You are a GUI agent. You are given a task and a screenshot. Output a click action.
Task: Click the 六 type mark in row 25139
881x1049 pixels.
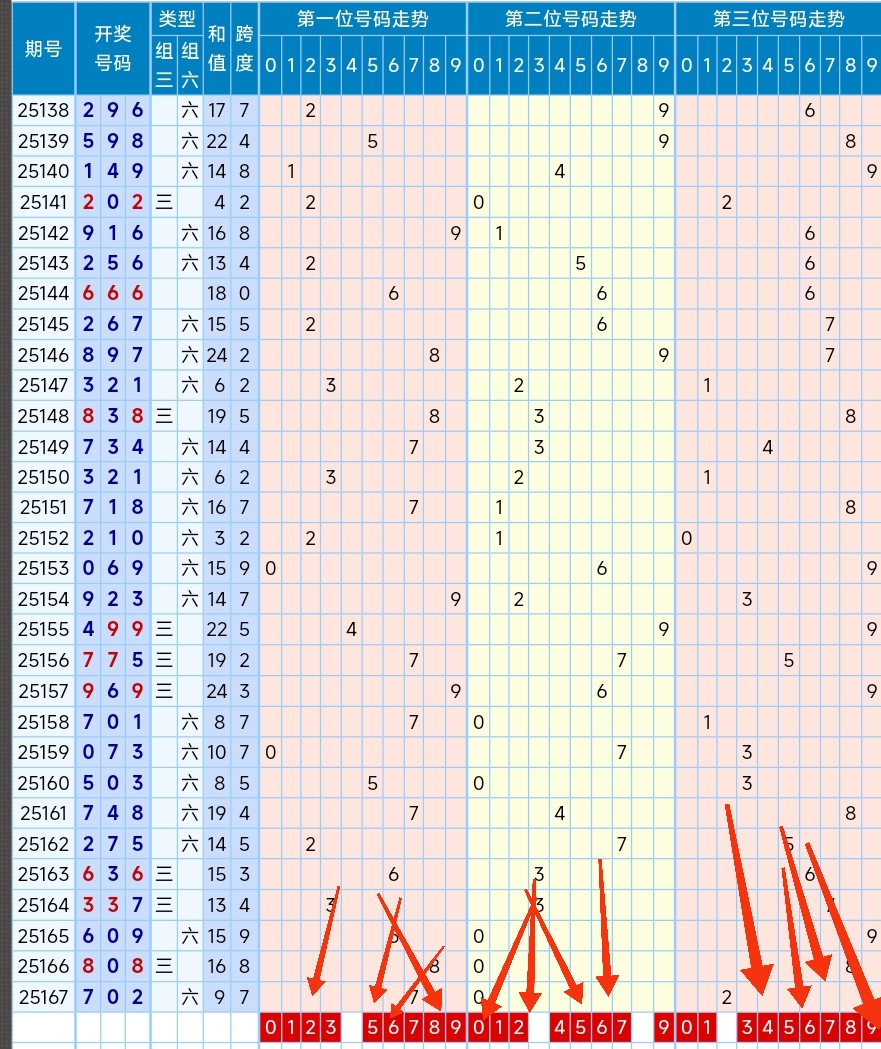[190, 141]
